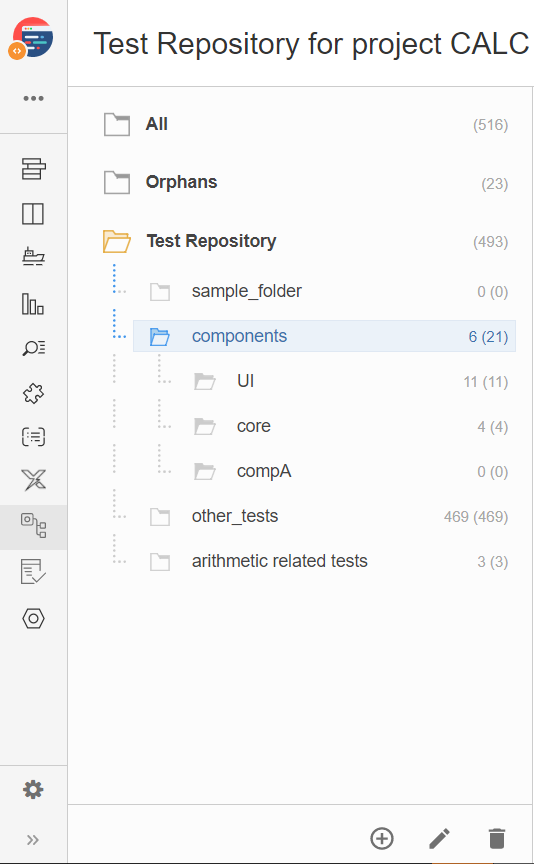Click the trash delete folder button
This screenshot has width=534, height=864.
(497, 839)
